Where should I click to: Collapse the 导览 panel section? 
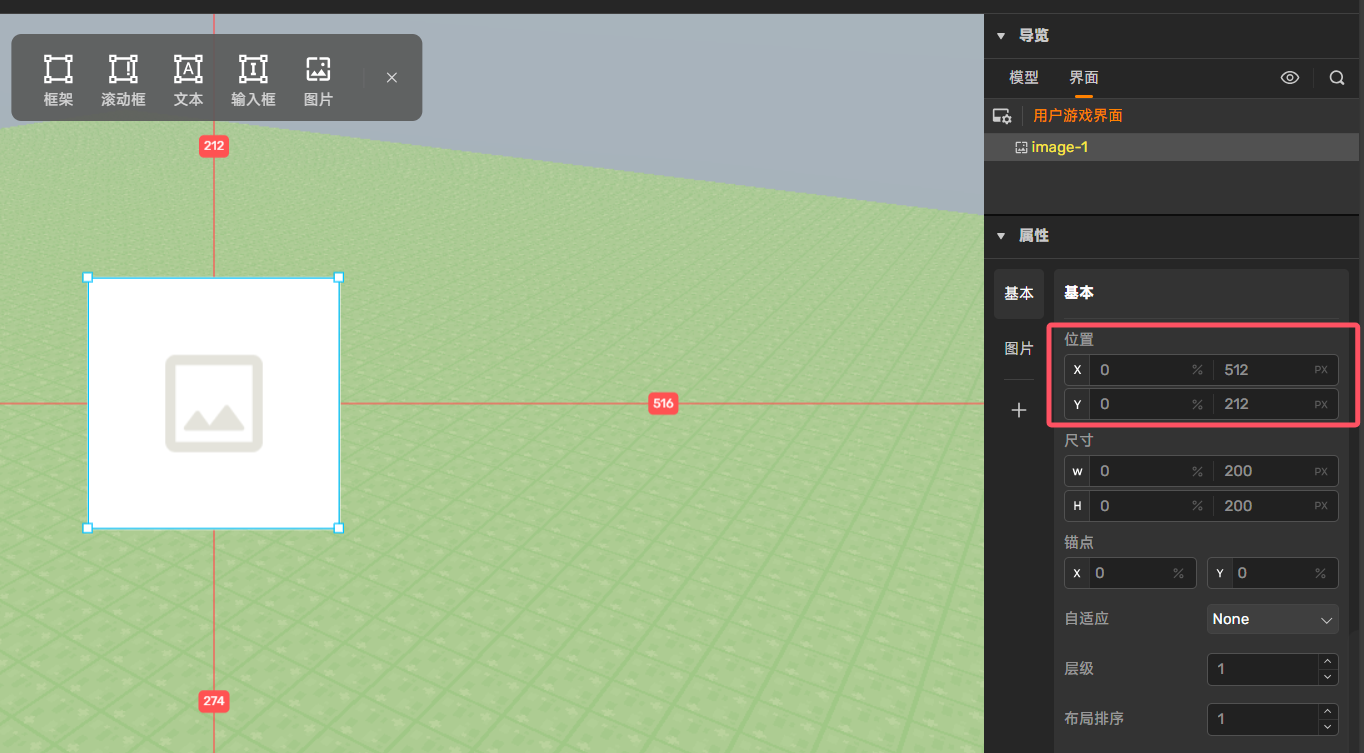[1001, 36]
